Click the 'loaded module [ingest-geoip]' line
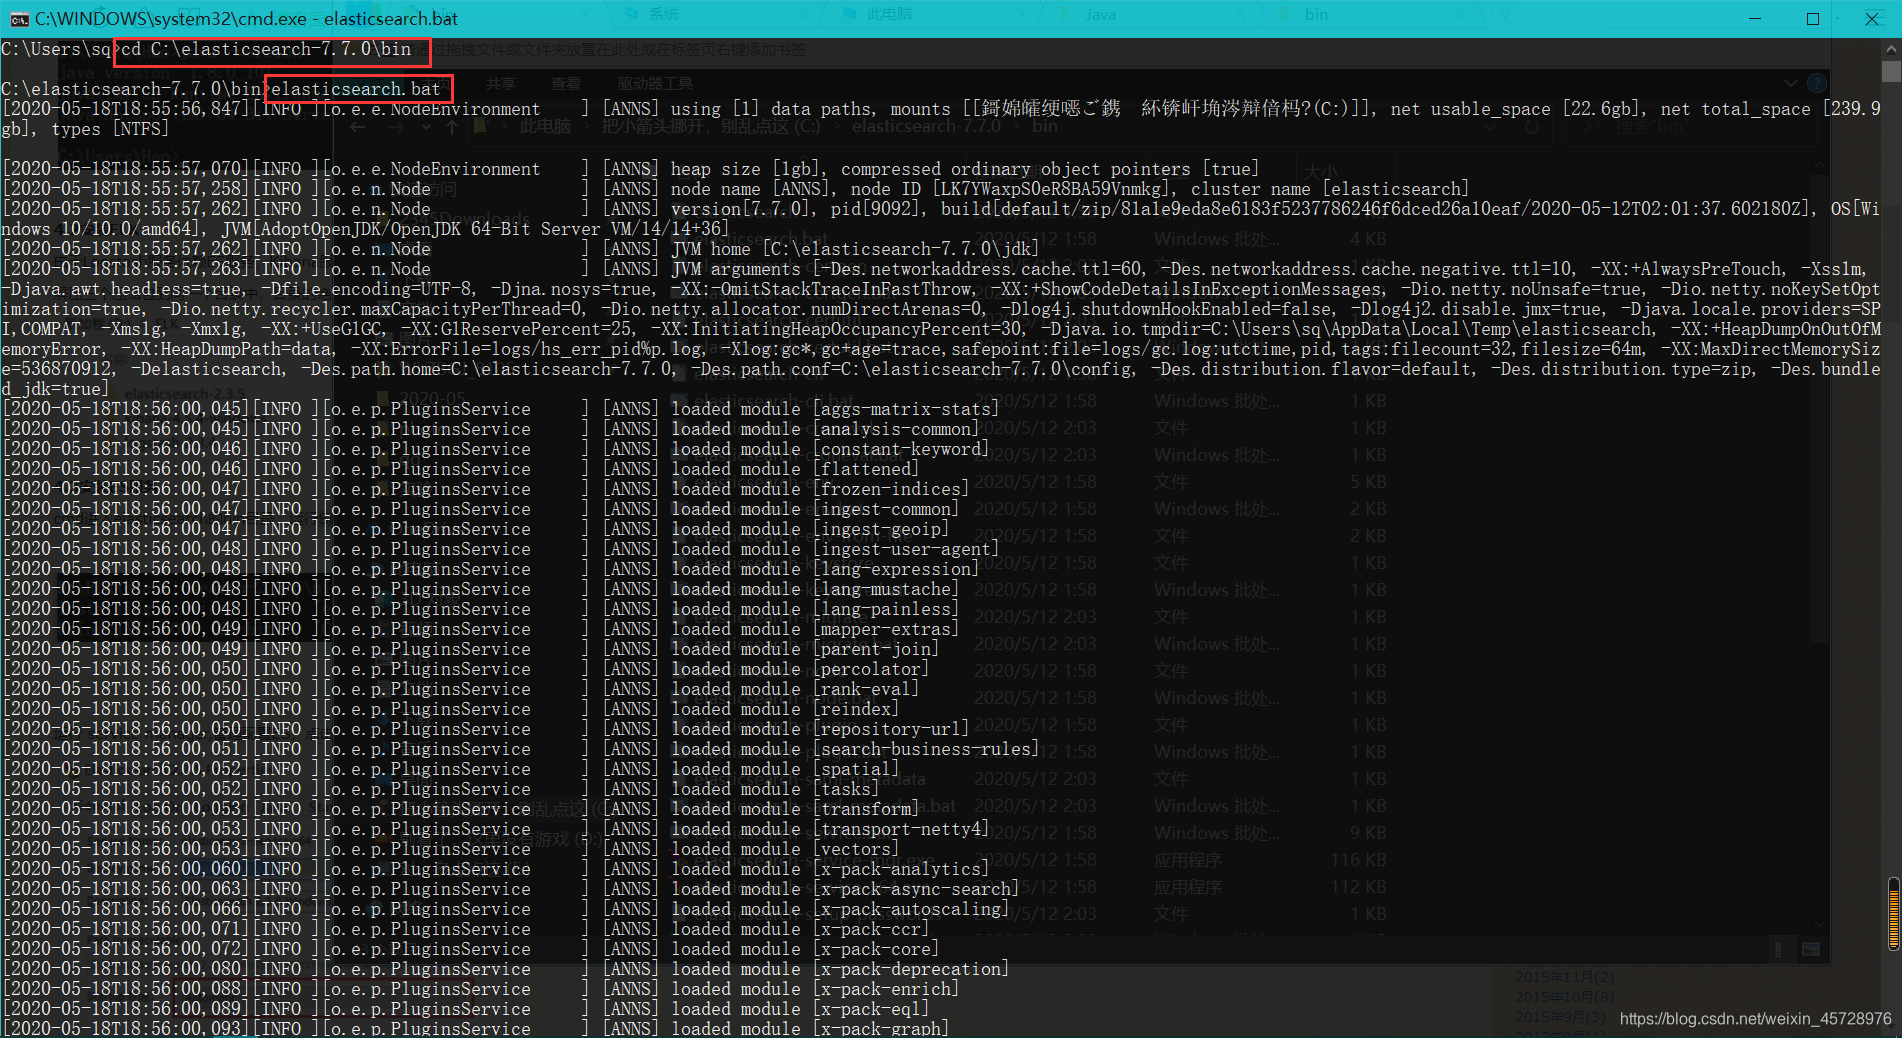 (x=810, y=529)
